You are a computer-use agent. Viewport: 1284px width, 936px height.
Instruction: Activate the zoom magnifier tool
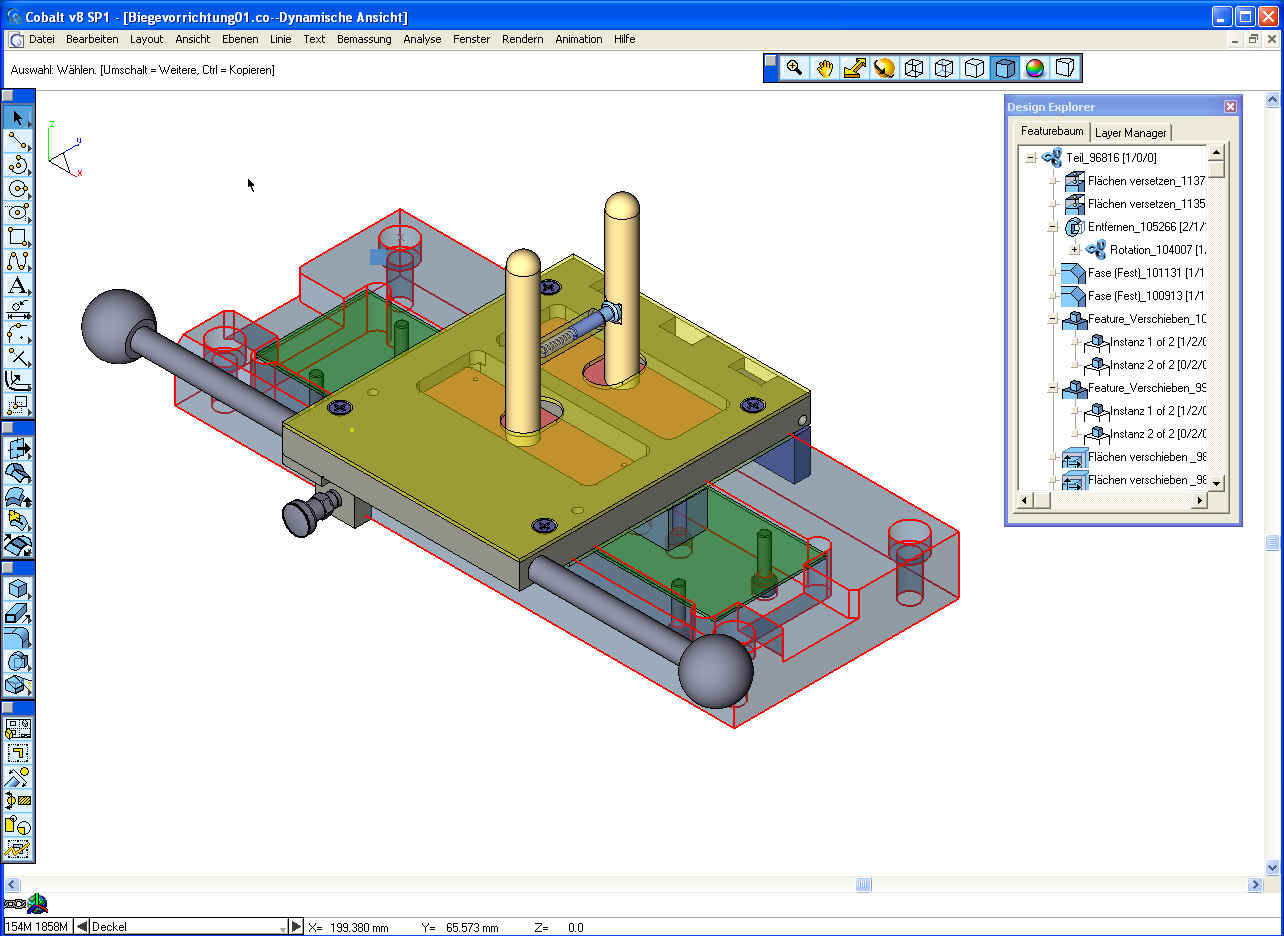tap(794, 68)
